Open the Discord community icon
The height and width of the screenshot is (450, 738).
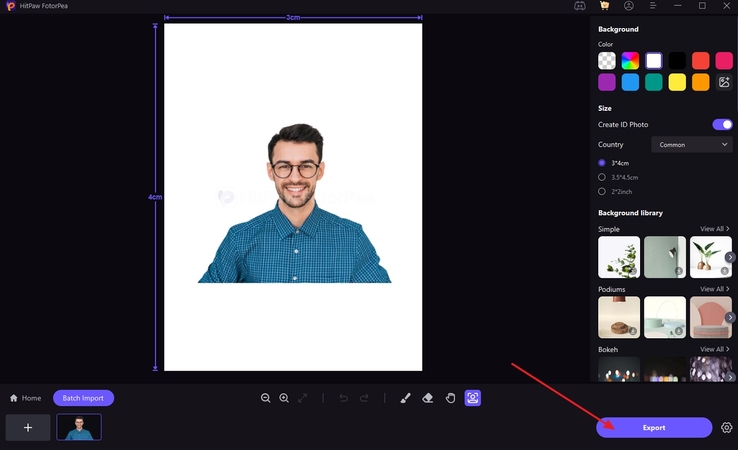[579, 6]
